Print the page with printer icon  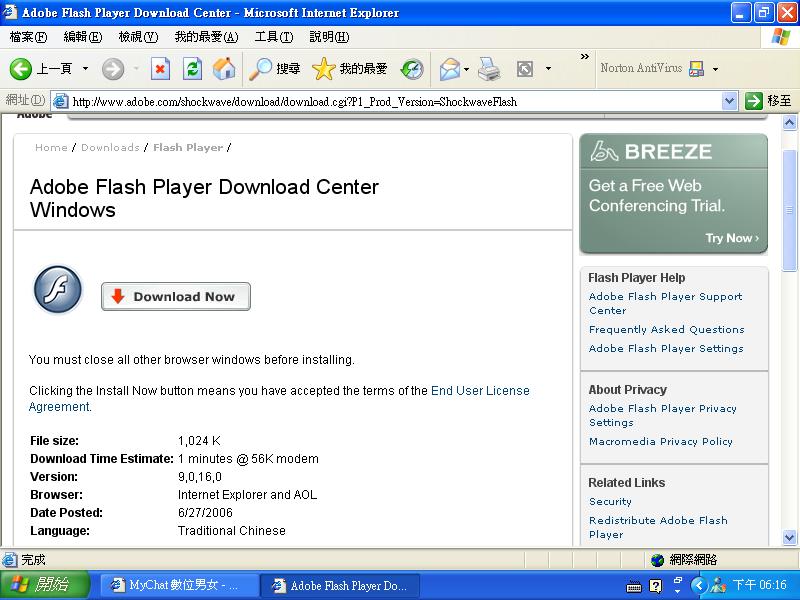(489, 69)
